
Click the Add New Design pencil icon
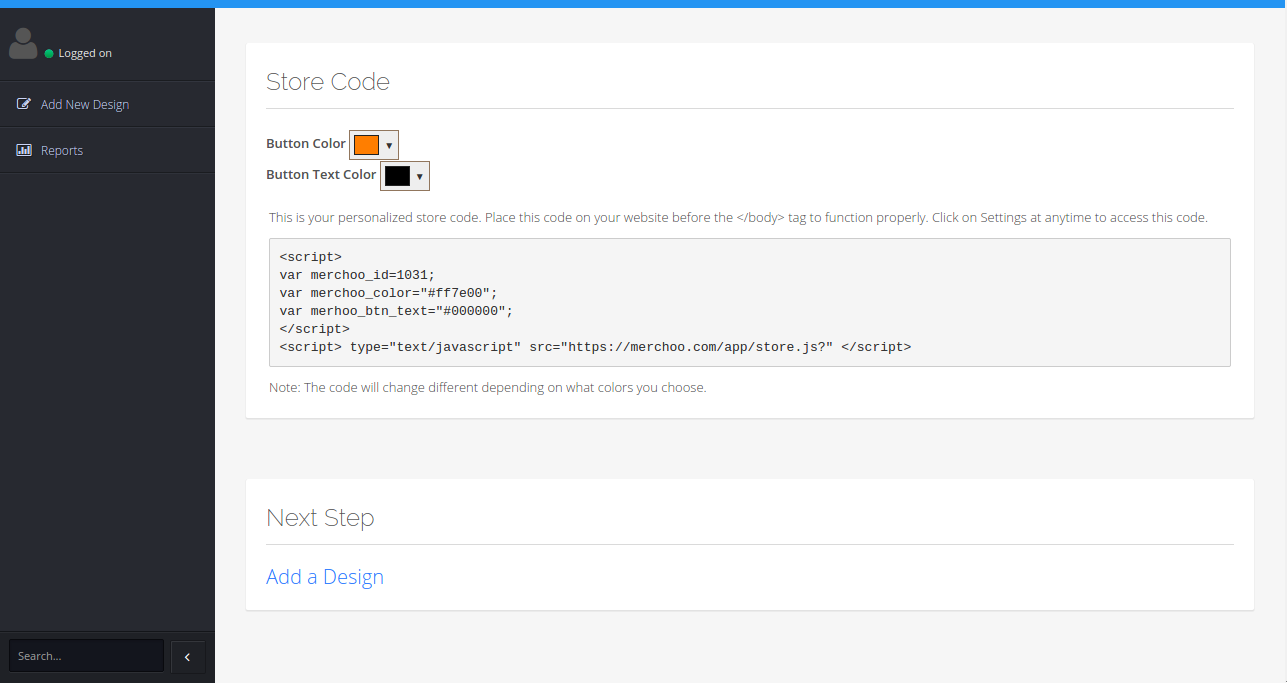pos(24,104)
